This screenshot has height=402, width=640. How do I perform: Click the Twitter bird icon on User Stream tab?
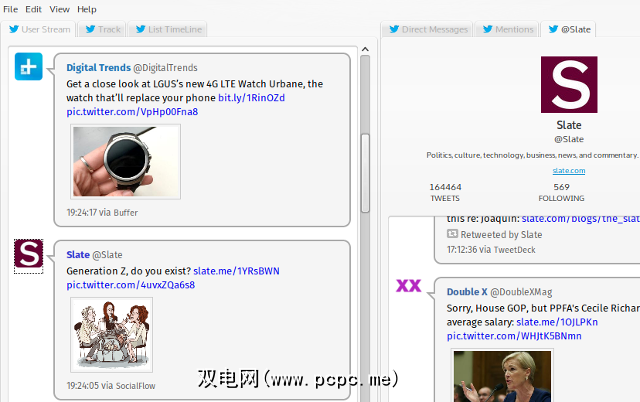click(14, 29)
